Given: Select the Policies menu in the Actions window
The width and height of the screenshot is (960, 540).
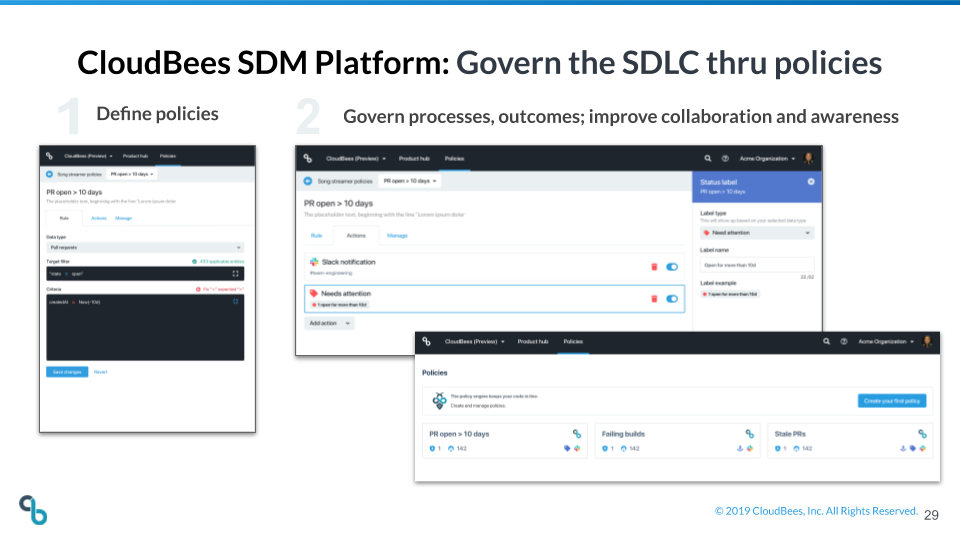Looking at the screenshot, I should 454,159.
